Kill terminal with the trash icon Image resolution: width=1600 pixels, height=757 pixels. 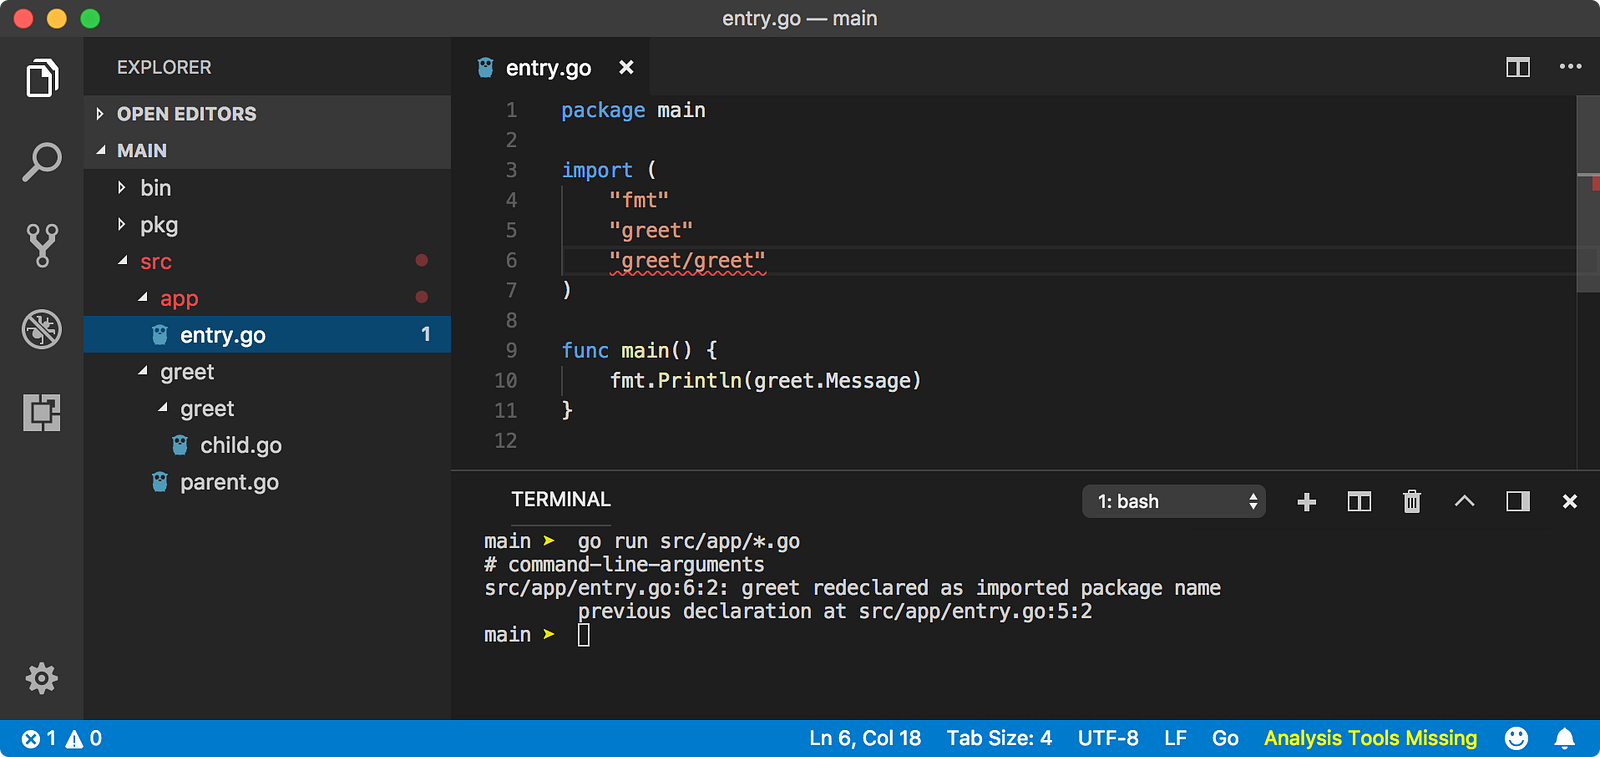pos(1412,501)
